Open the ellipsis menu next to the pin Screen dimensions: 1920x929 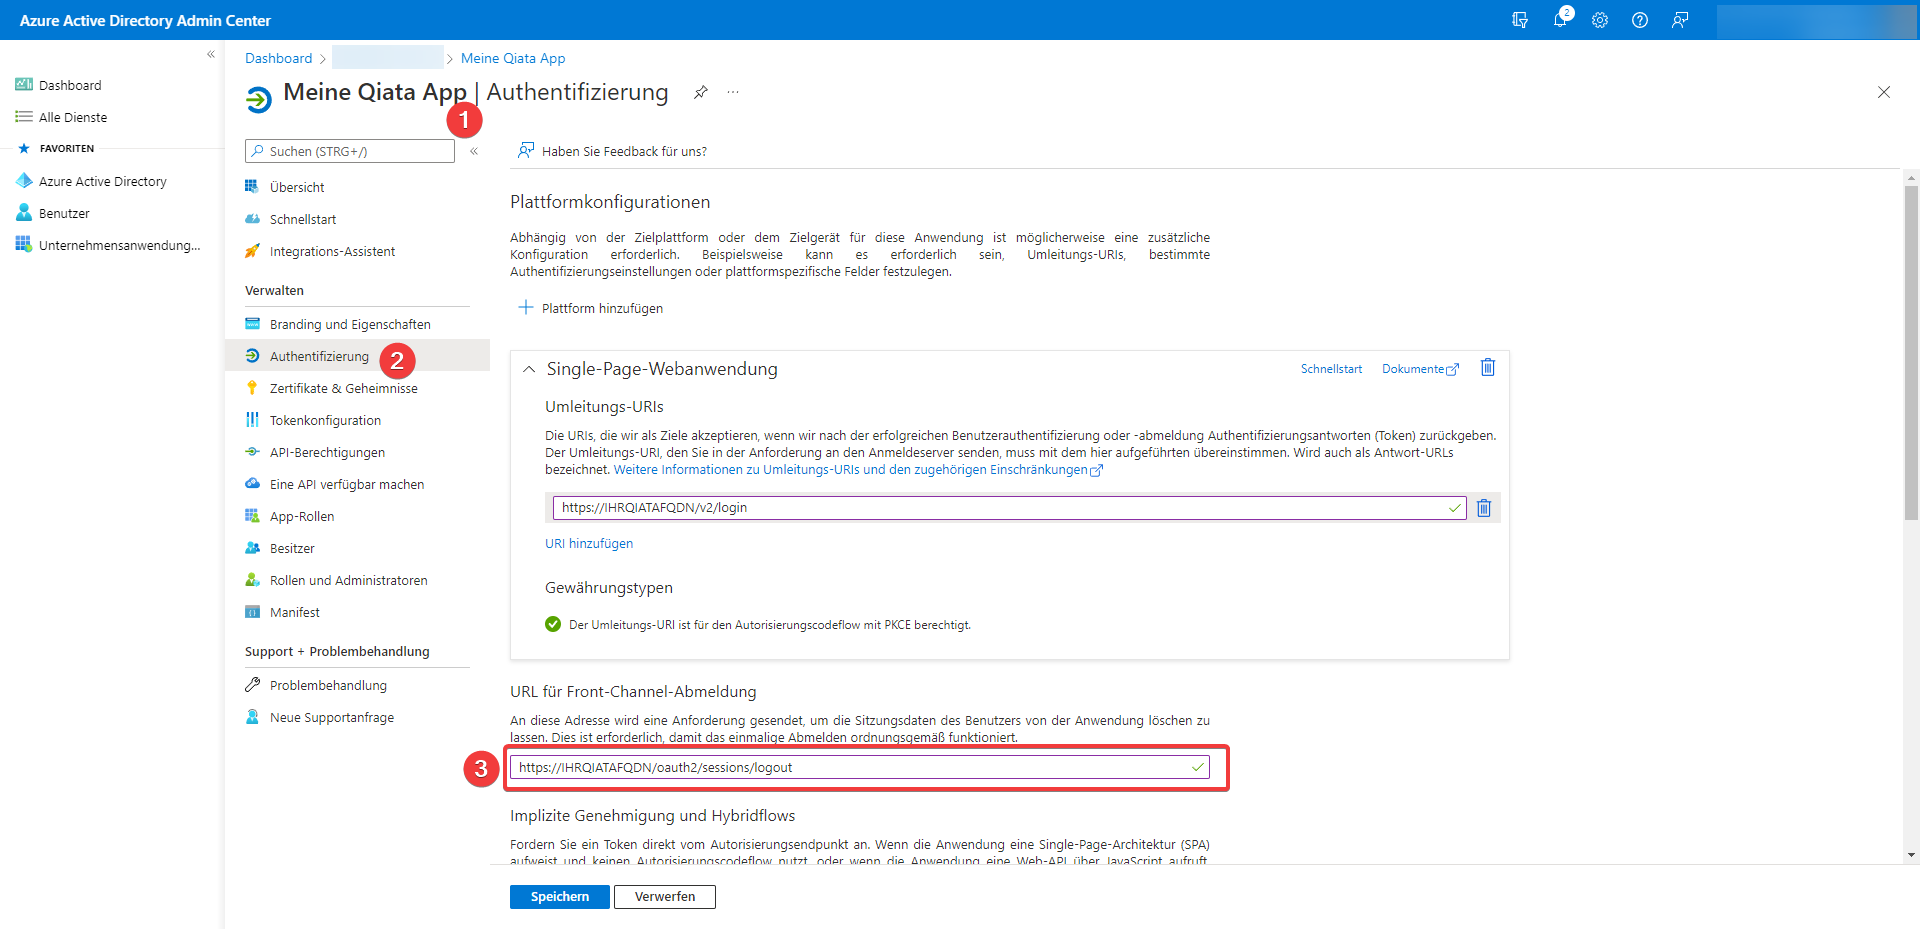tap(733, 92)
